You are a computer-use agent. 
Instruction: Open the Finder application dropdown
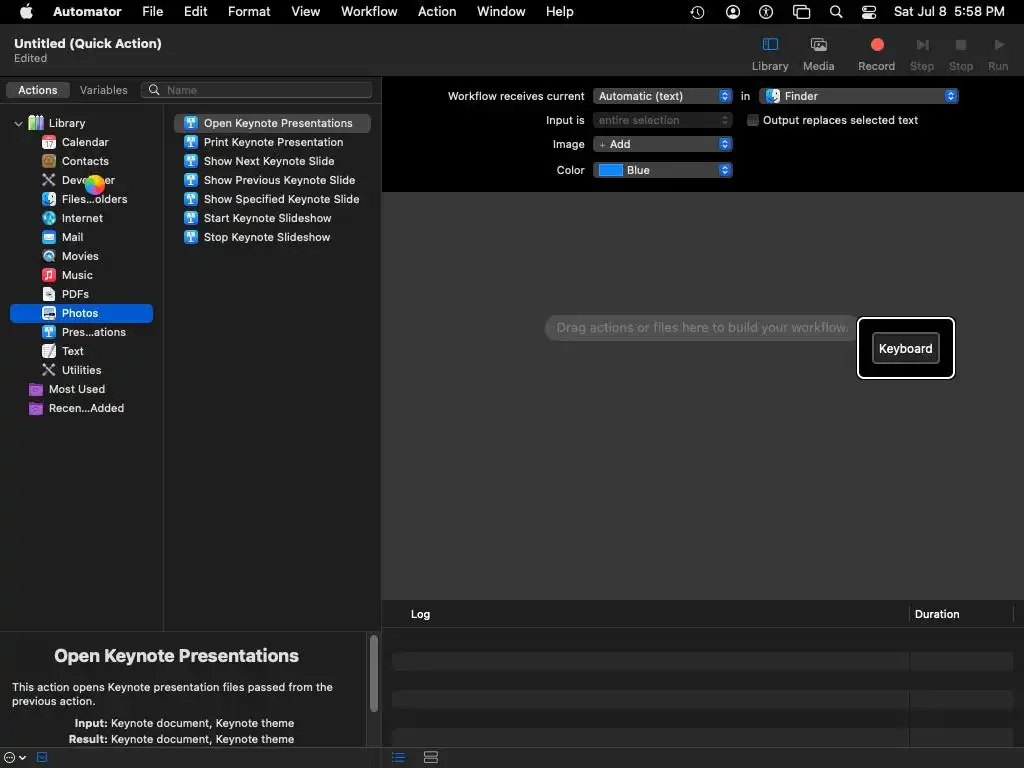859,96
